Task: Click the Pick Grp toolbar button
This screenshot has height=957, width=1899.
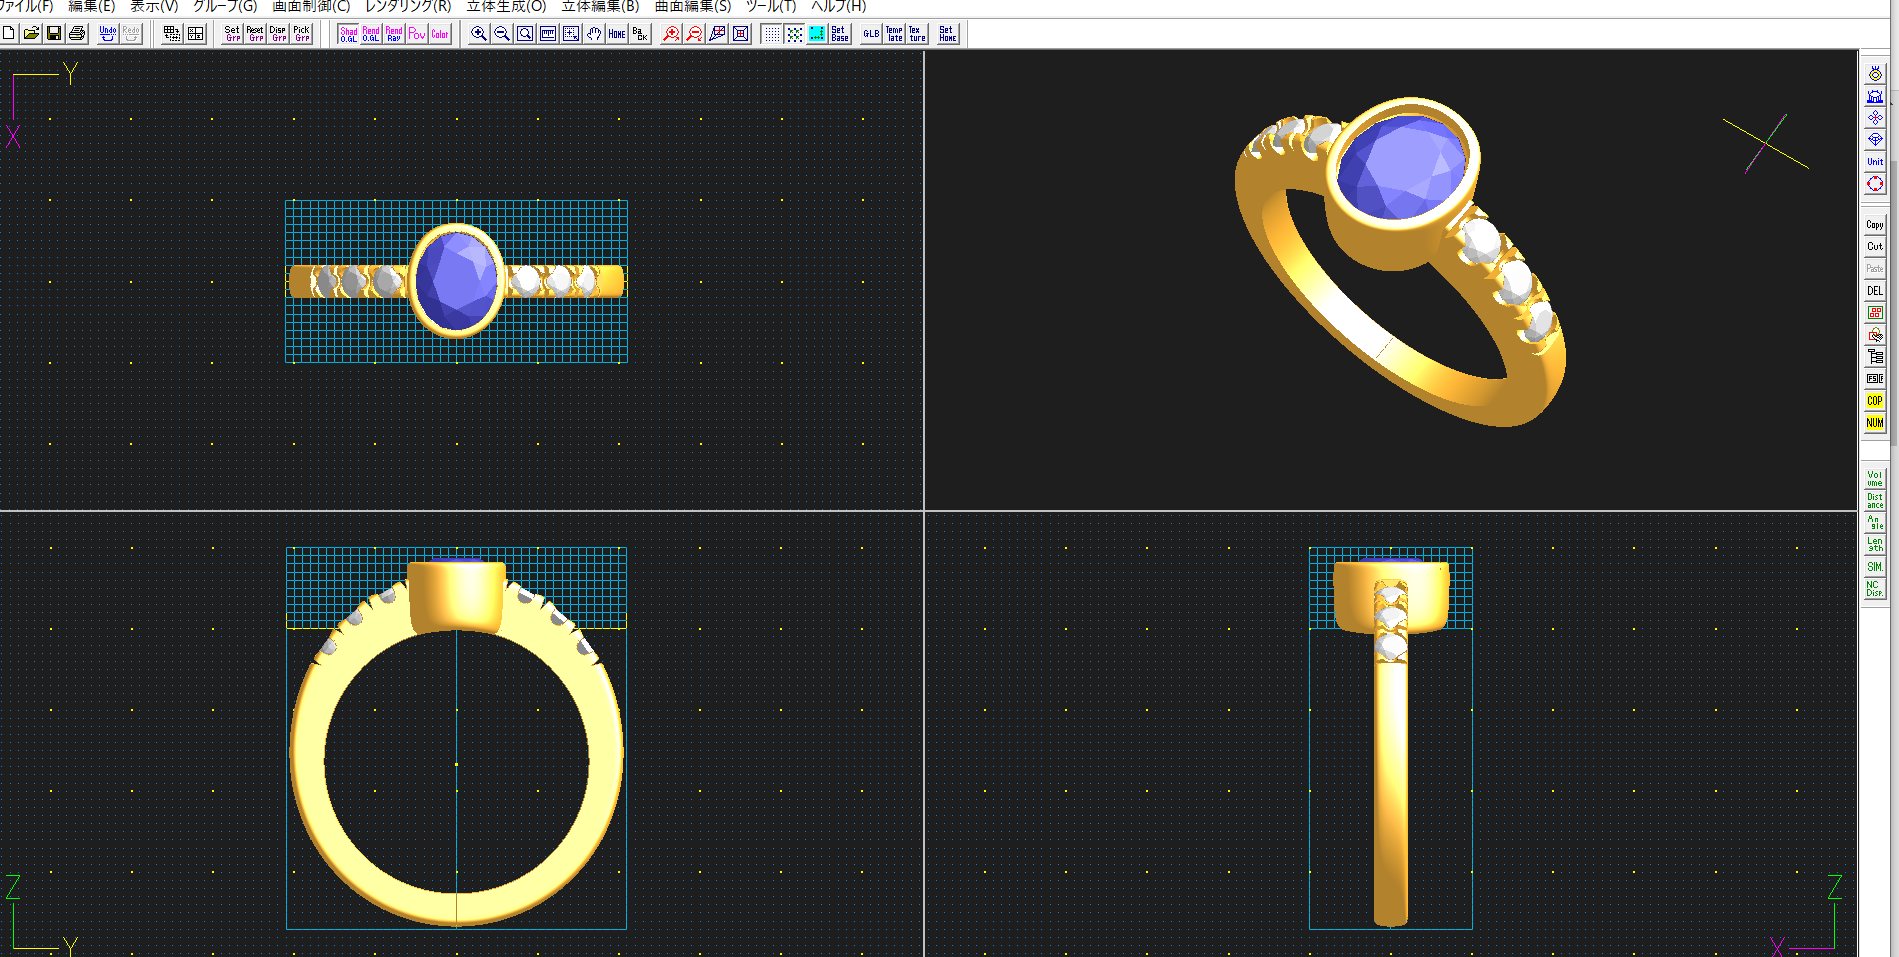Action: click(302, 34)
